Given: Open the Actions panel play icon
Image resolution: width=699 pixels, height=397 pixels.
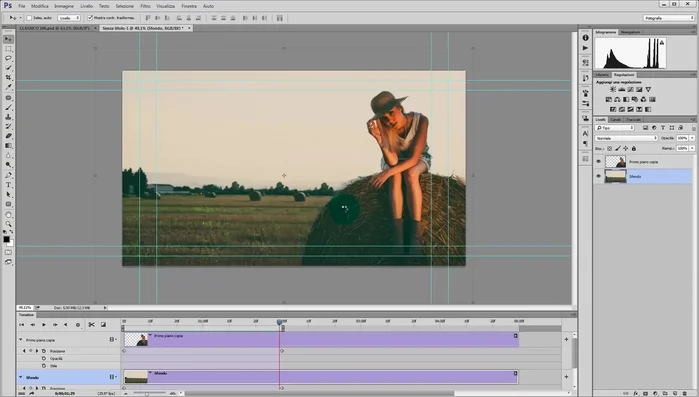Looking at the screenshot, I should tap(585, 48).
